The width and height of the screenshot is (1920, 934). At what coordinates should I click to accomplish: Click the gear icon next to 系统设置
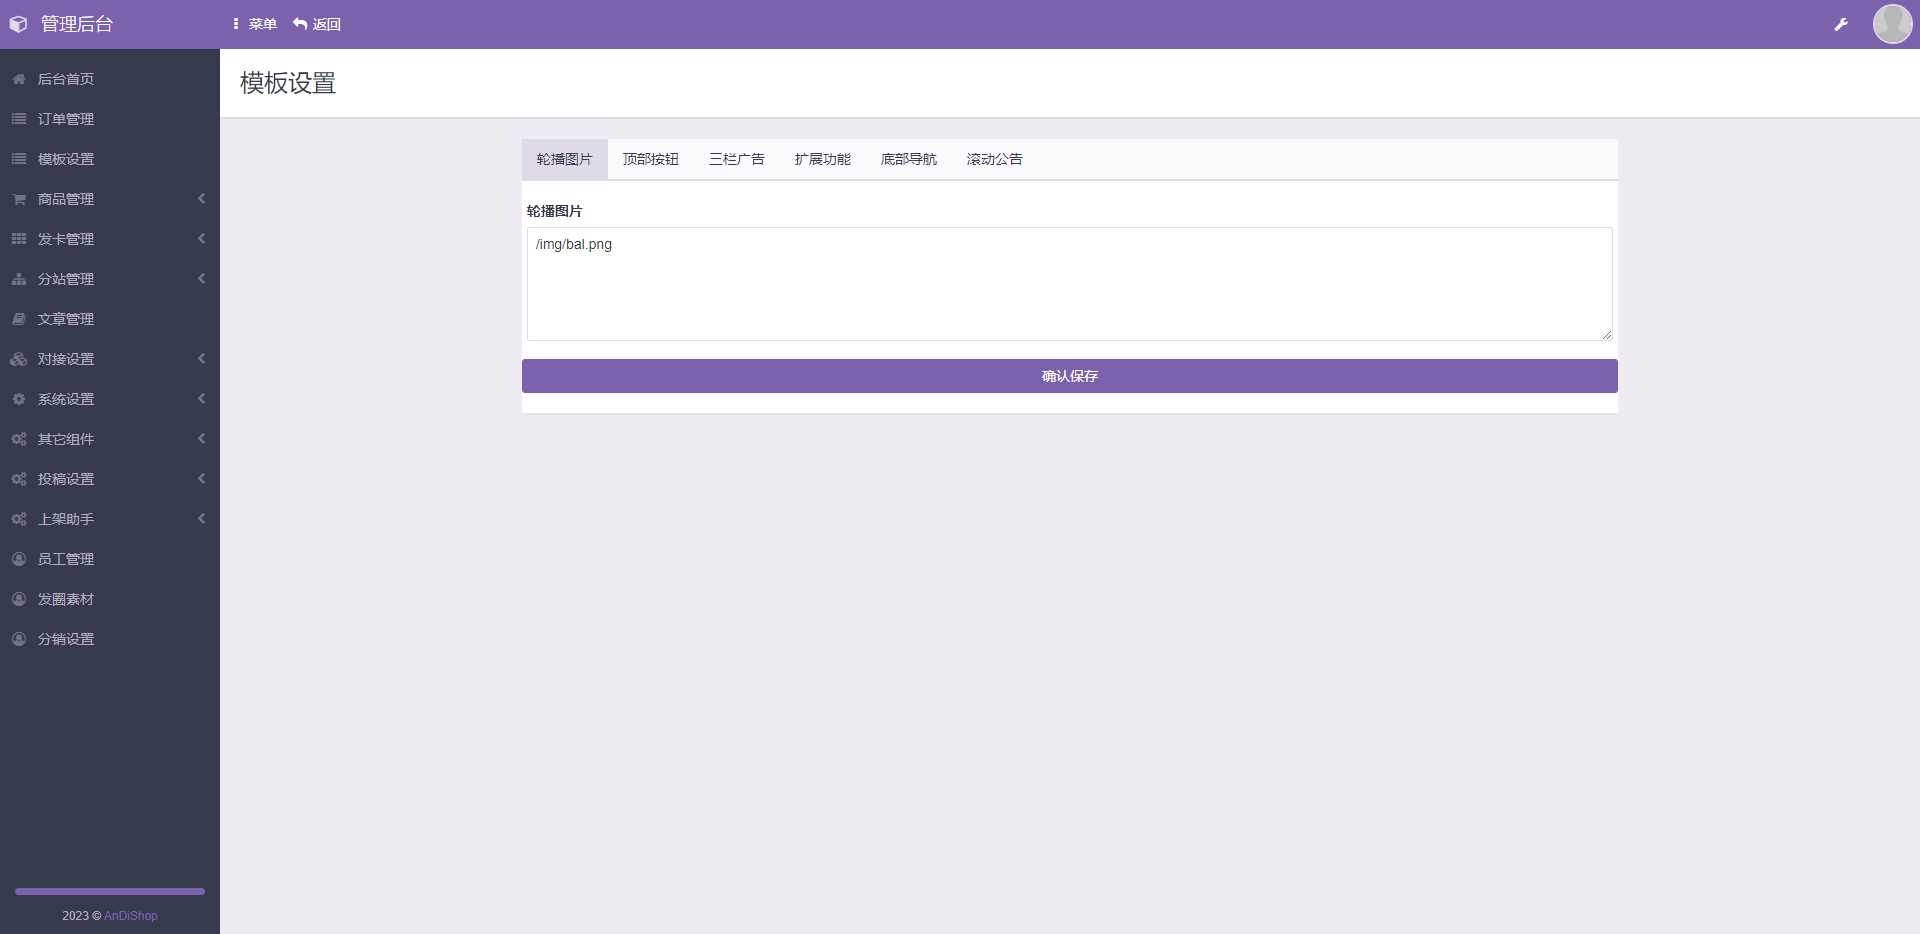click(18, 399)
